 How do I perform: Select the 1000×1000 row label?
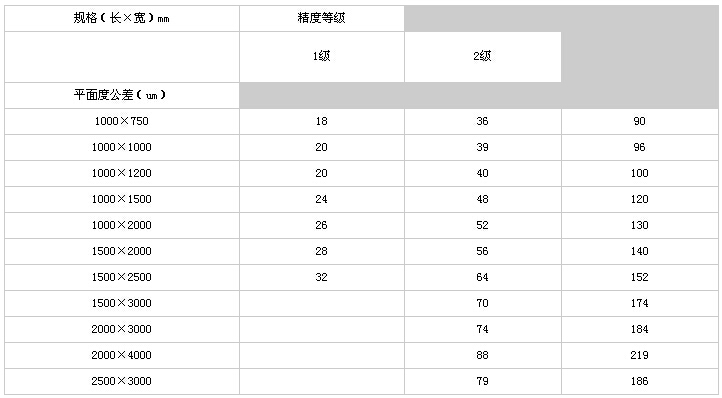click(122, 147)
